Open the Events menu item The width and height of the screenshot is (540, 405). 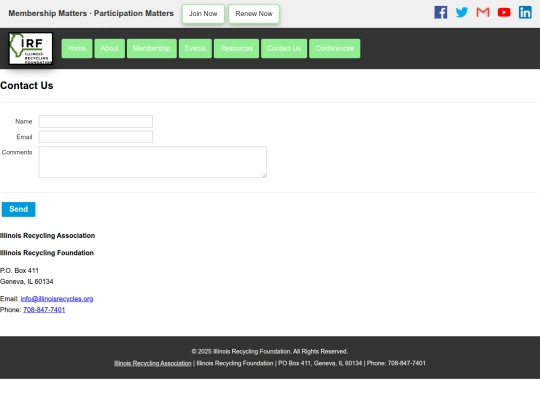(195, 49)
